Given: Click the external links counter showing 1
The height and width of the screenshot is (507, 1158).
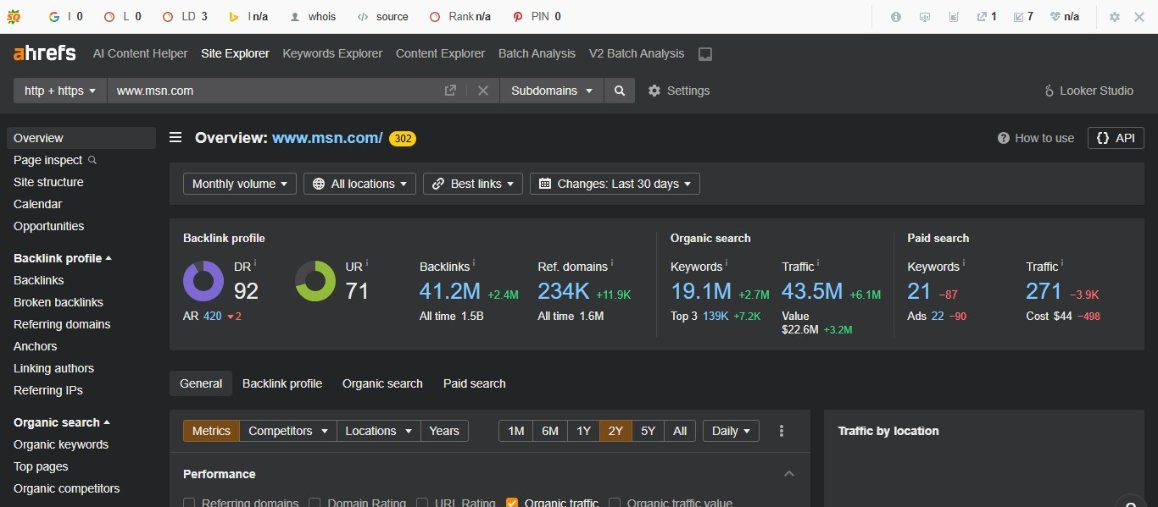Looking at the screenshot, I should coord(987,16).
